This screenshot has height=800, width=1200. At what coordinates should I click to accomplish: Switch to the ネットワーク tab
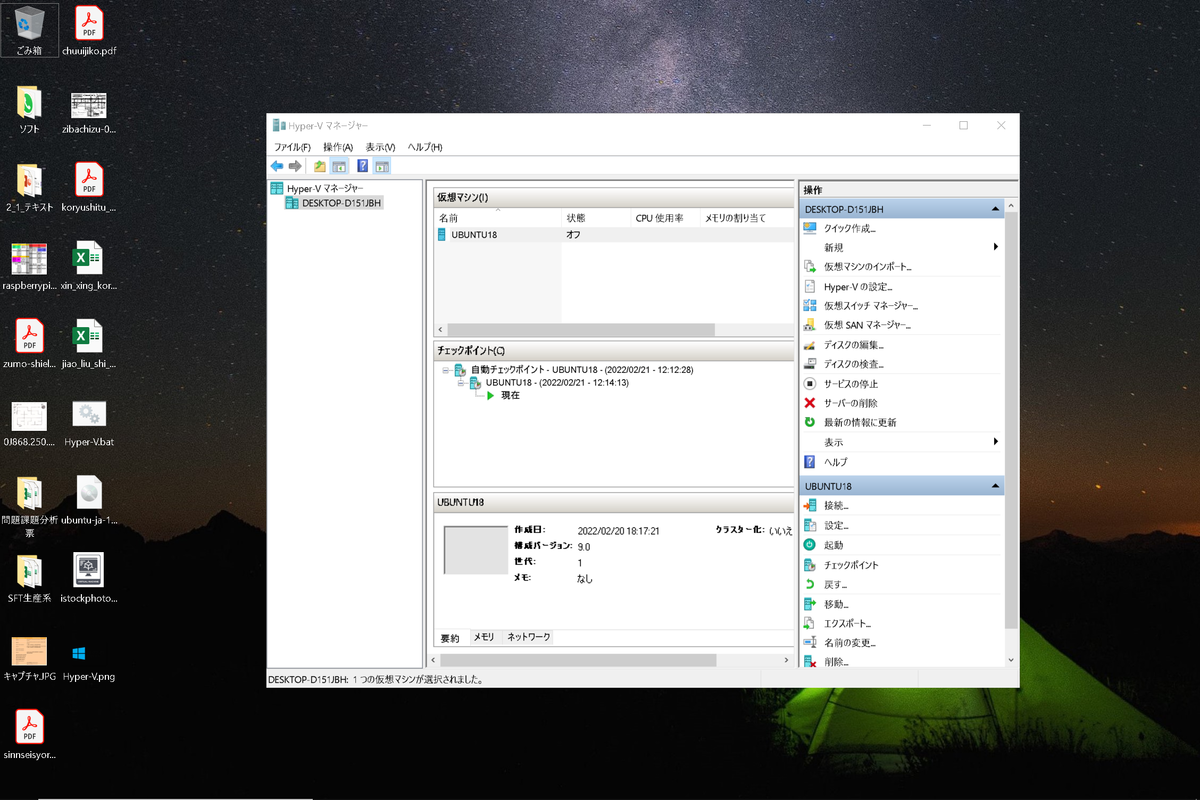[528, 637]
